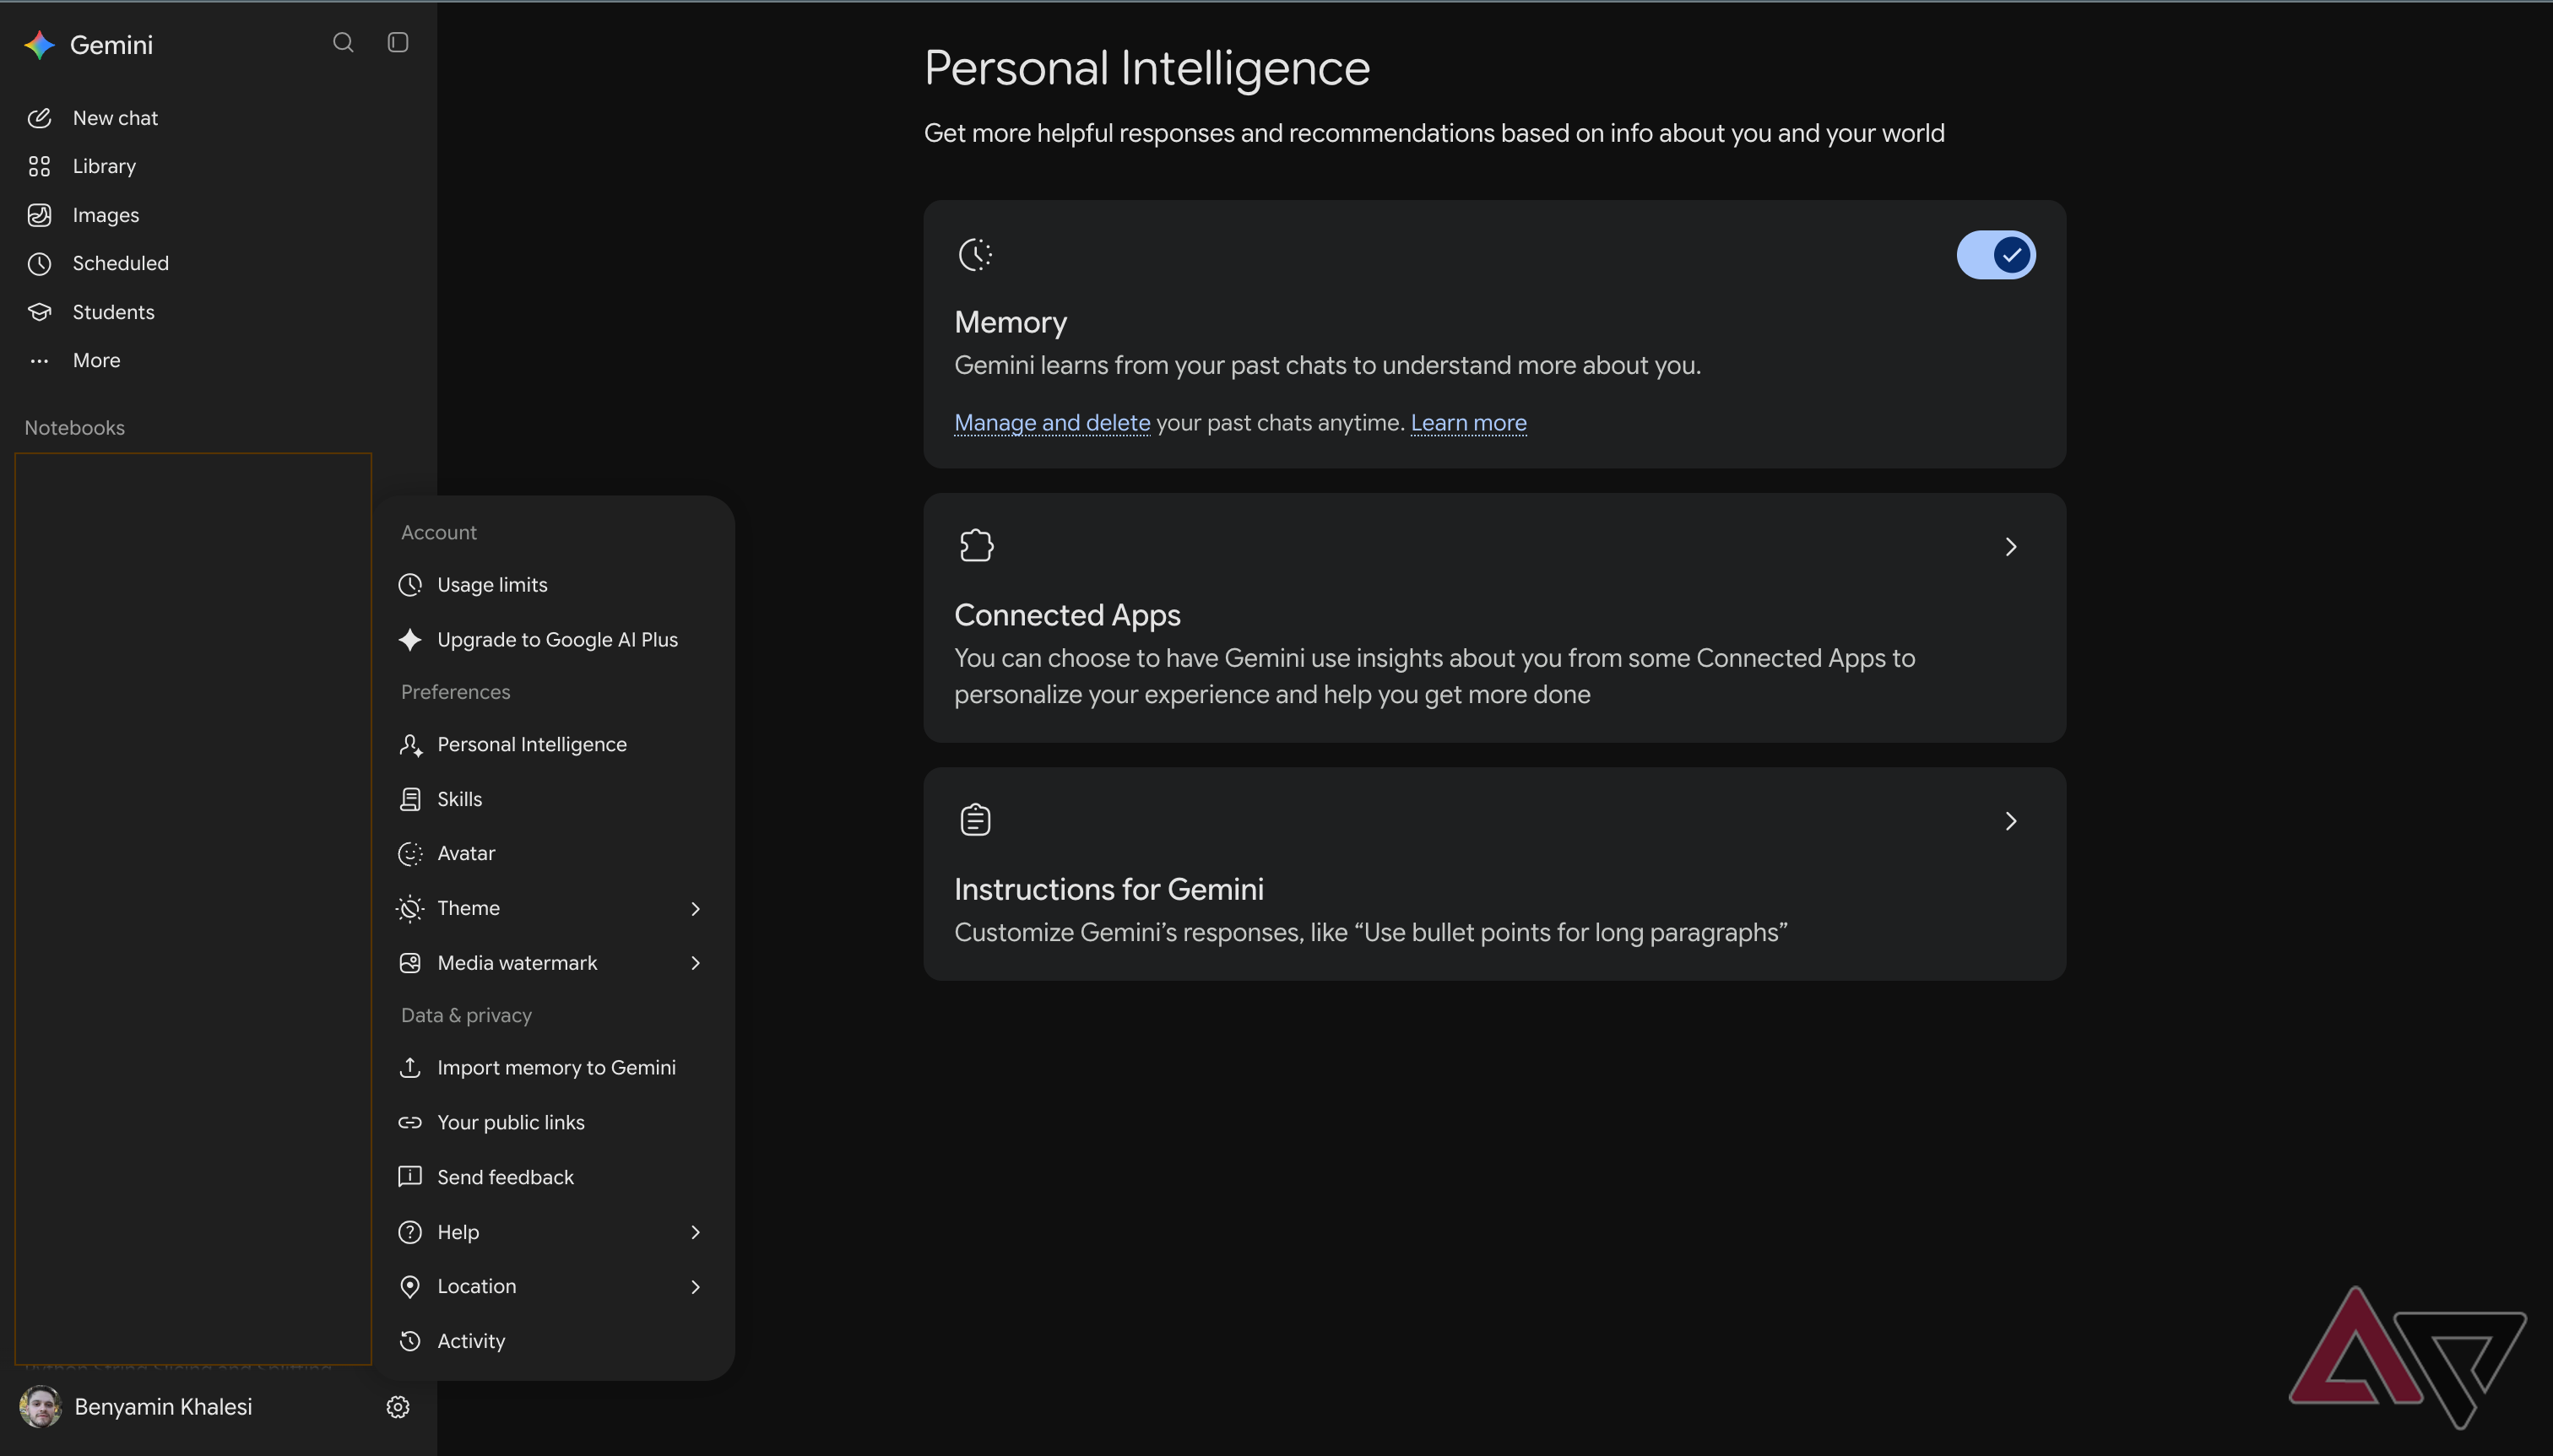Select Usage limits from the menu

553,585
